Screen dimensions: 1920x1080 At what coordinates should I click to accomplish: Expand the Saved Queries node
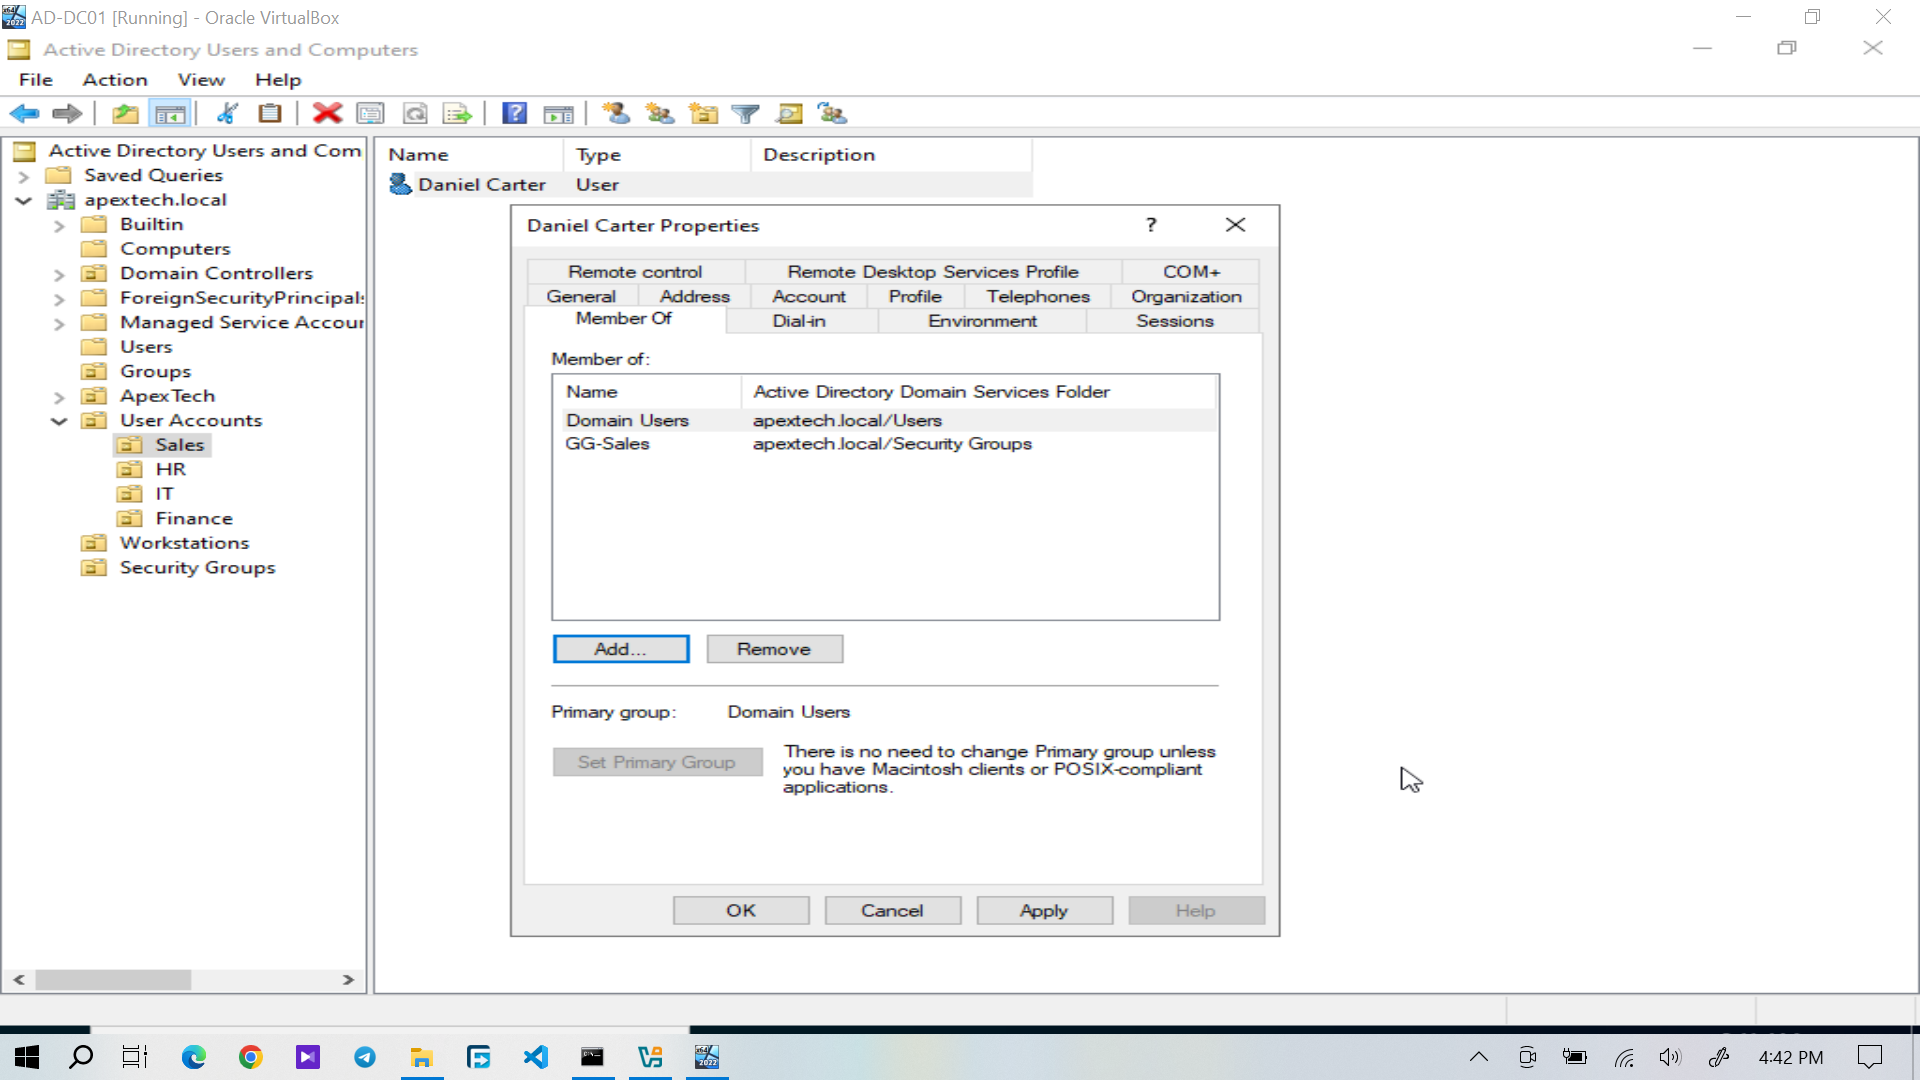(24, 177)
